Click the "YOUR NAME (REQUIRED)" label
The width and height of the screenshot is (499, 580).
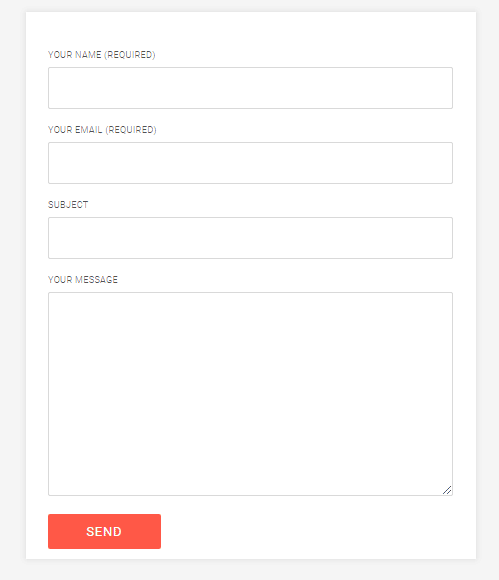tap(102, 55)
